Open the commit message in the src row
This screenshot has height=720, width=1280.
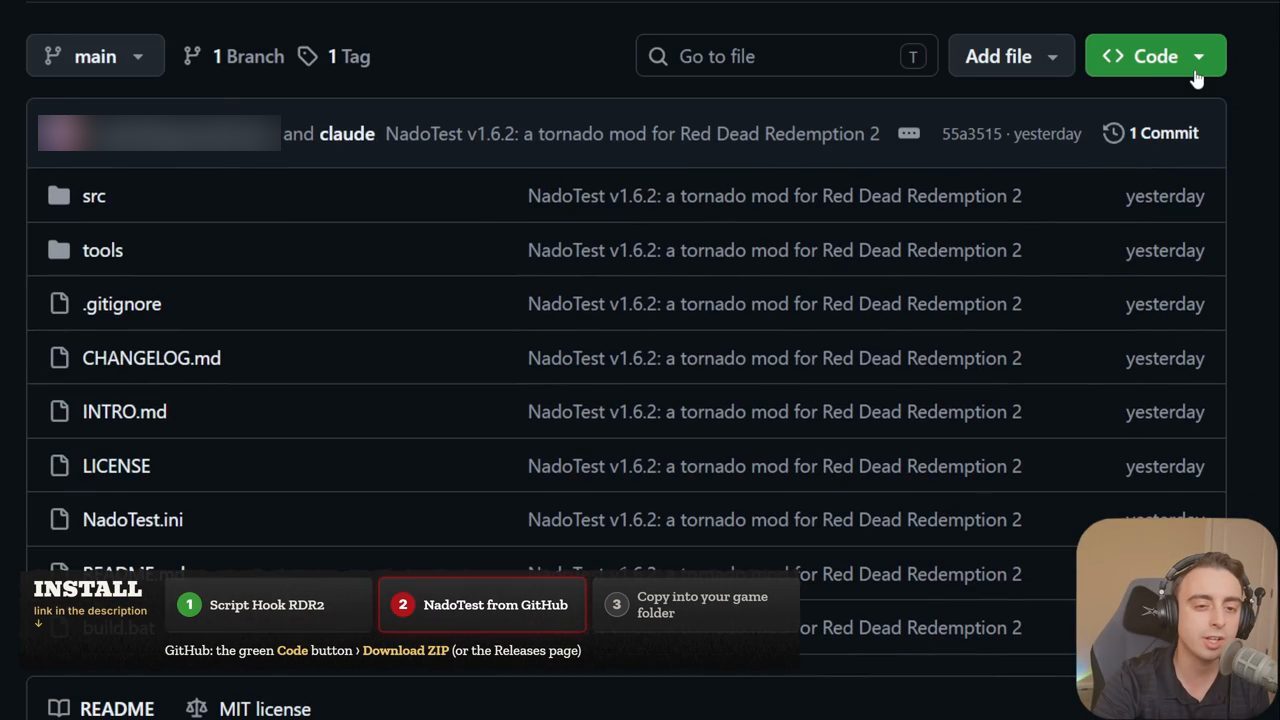pos(775,196)
